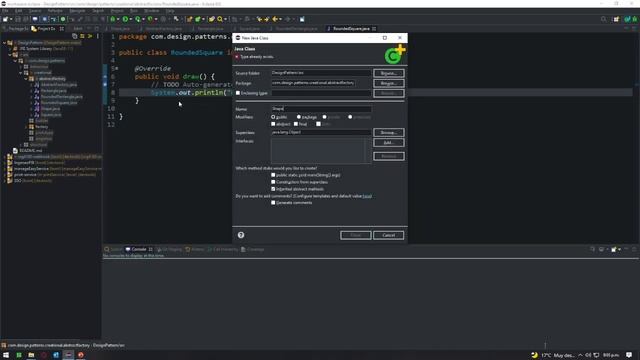Screen dimensions: 640x360
Task: Open Project Explorer view menu dots
Action: tap(98, 36)
